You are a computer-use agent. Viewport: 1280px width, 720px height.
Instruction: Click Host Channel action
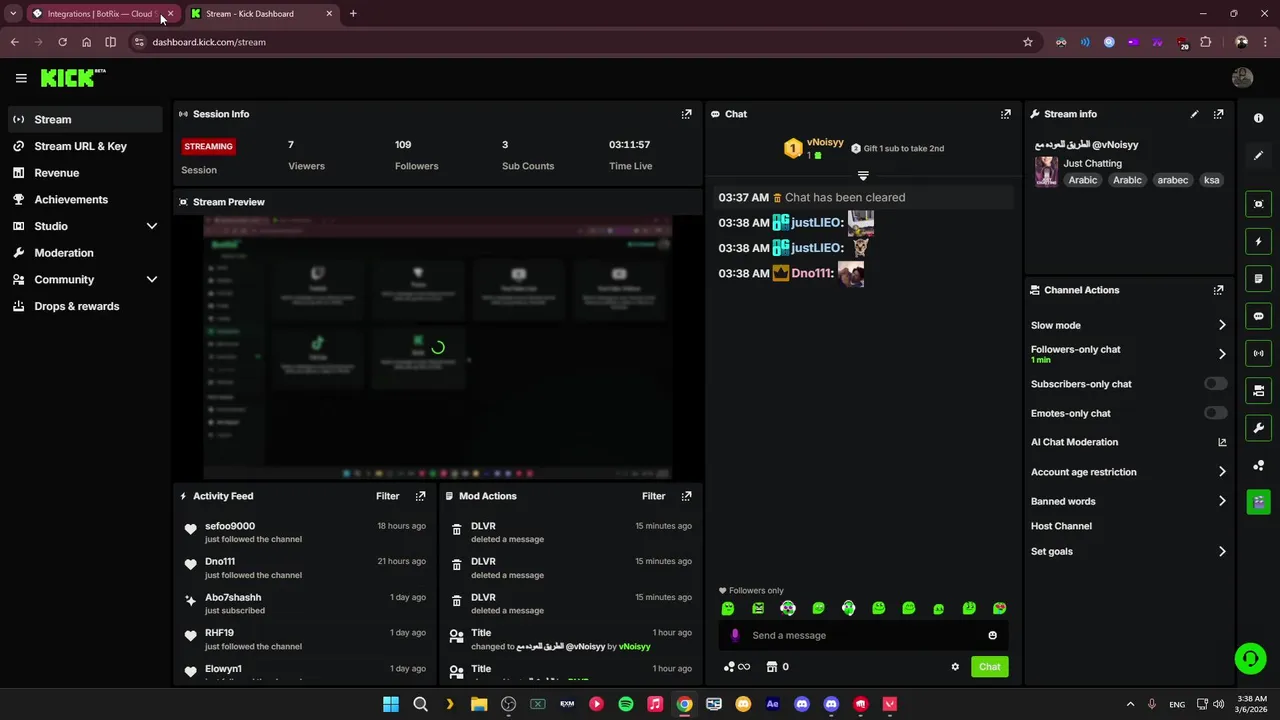click(x=1061, y=526)
